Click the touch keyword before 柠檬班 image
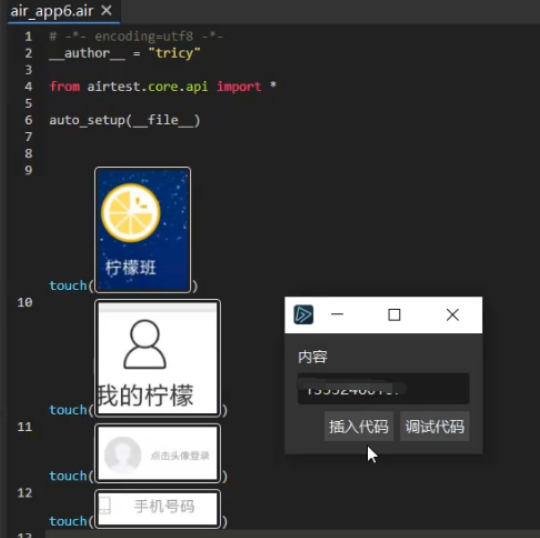The width and height of the screenshot is (540, 538). tap(68, 286)
